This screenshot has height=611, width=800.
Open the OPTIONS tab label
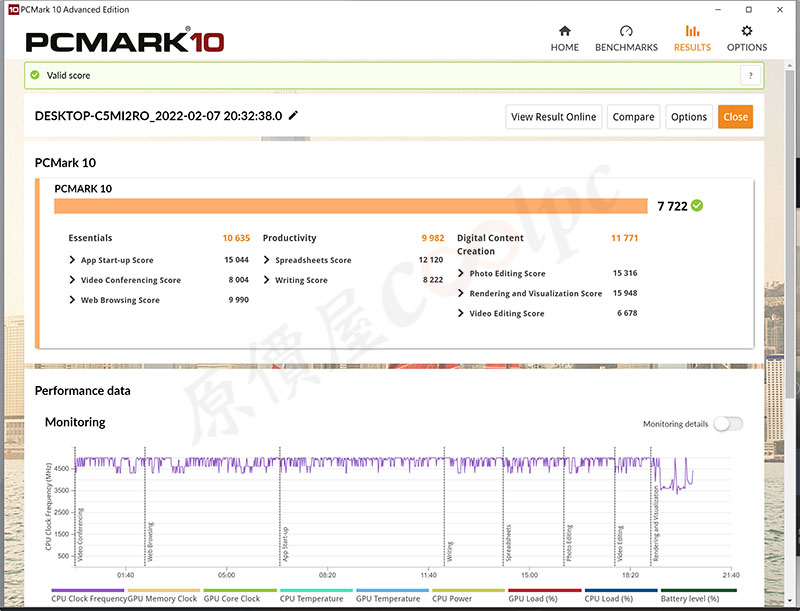pos(746,47)
